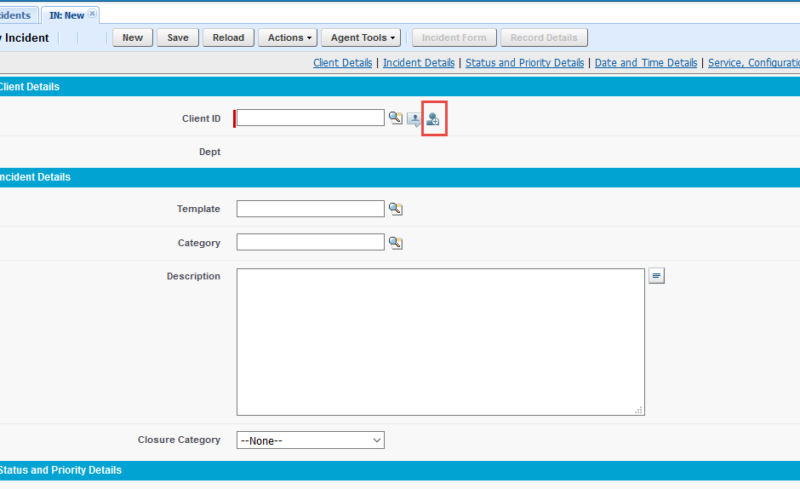Viewport: 800px width, 489px height.
Task: Click the Save button
Action: pos(177,38)
